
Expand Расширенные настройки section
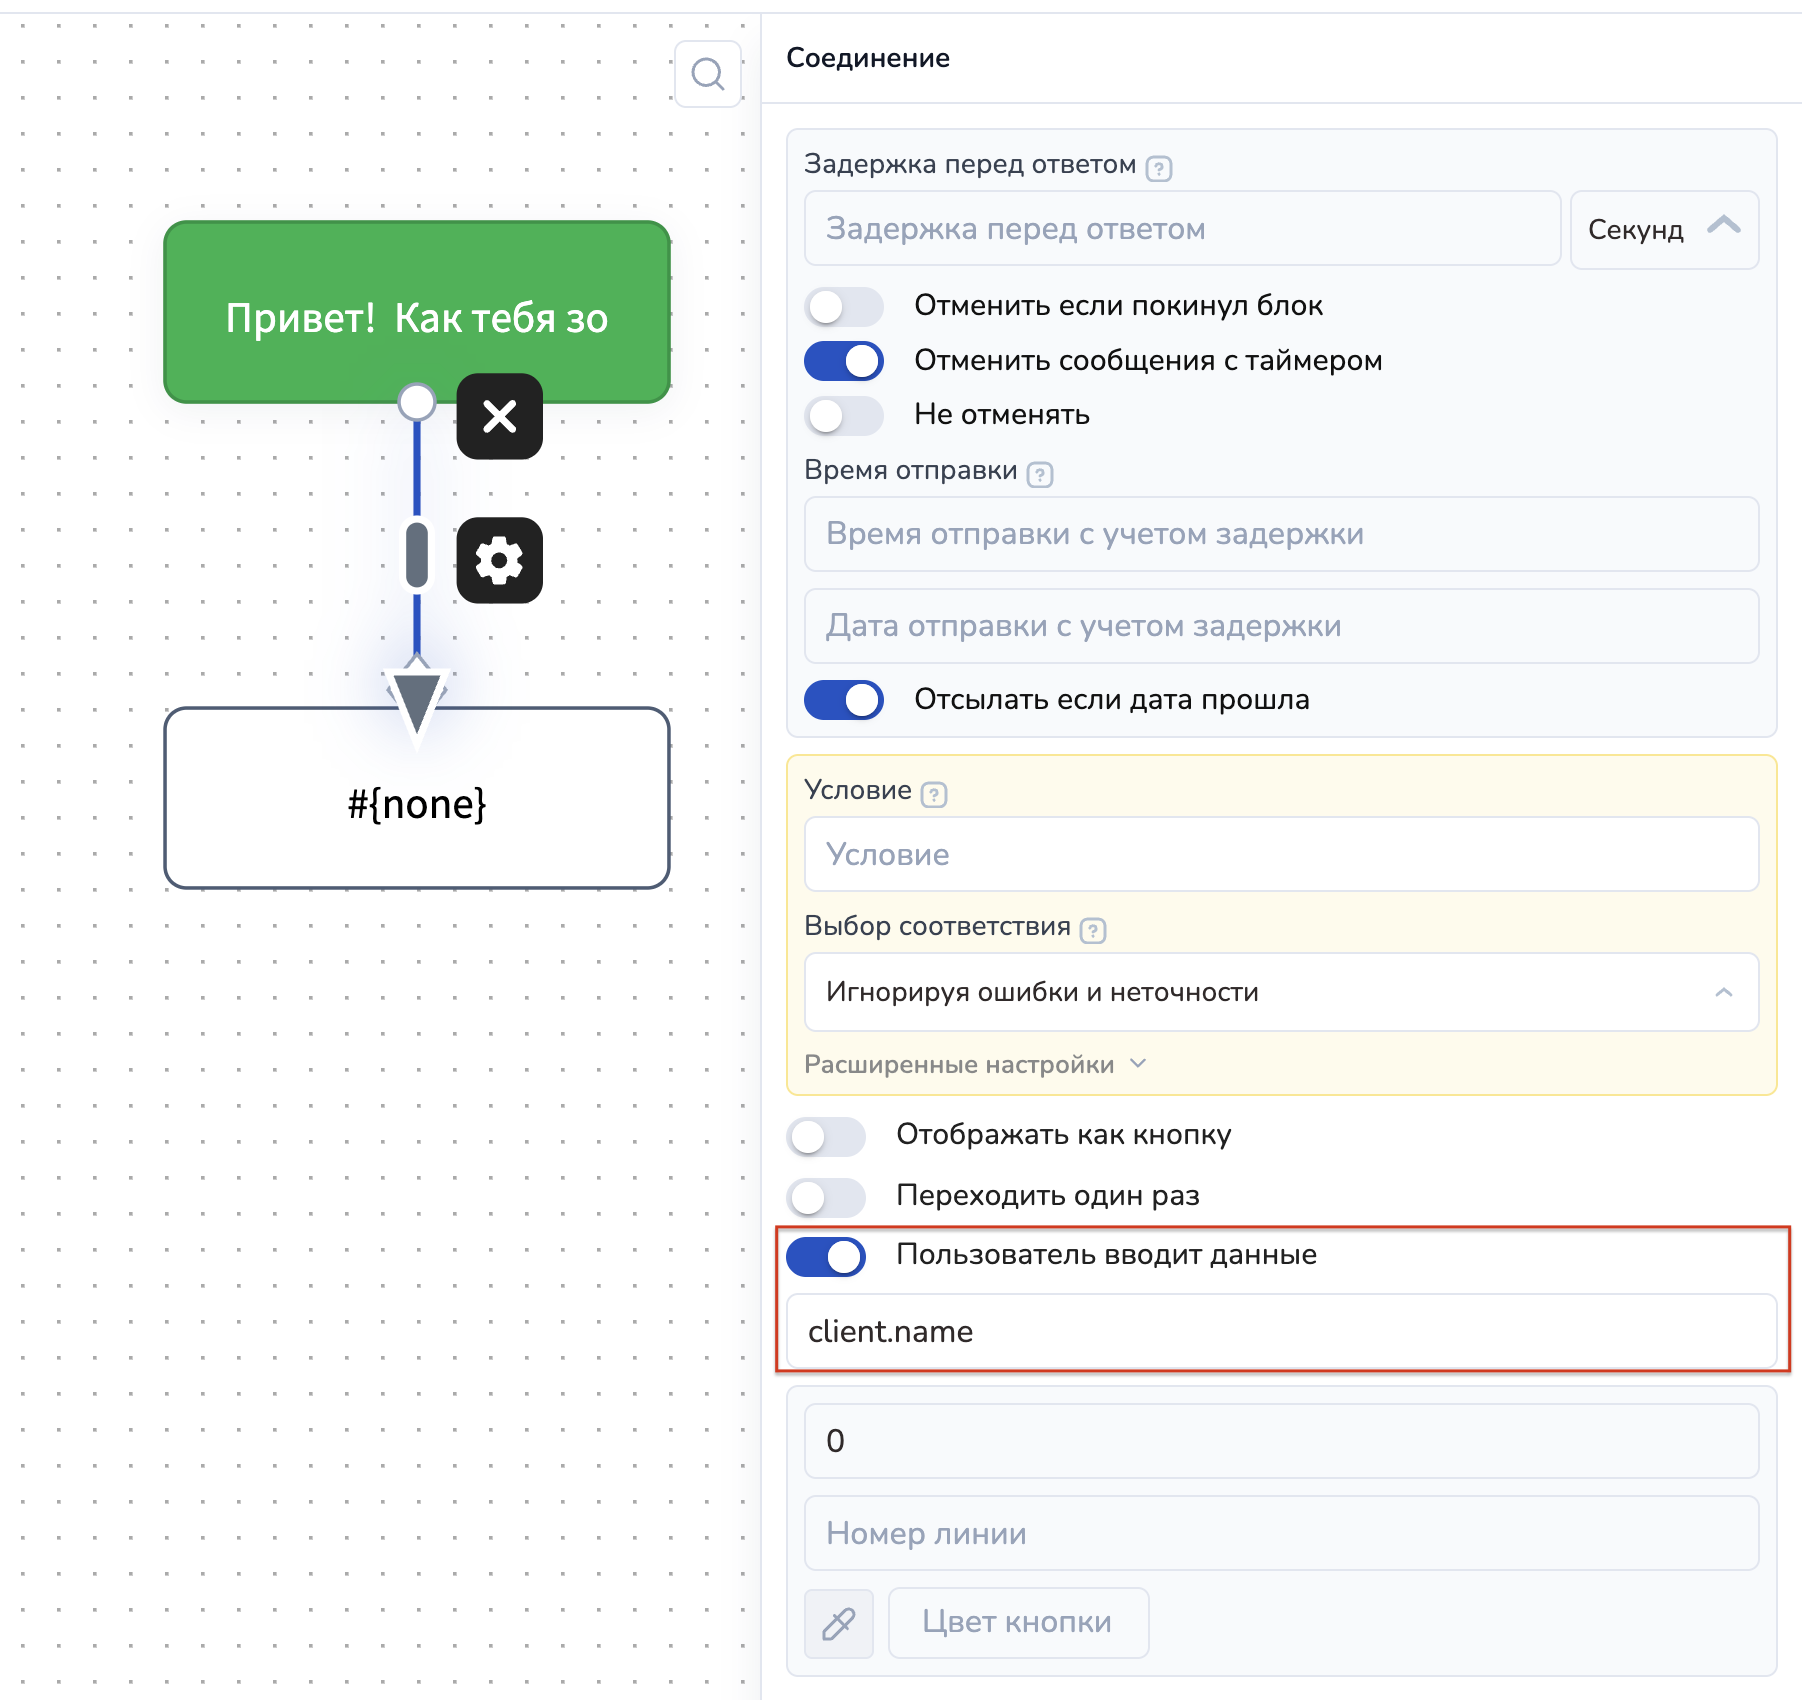click(x=975, y=1064)
